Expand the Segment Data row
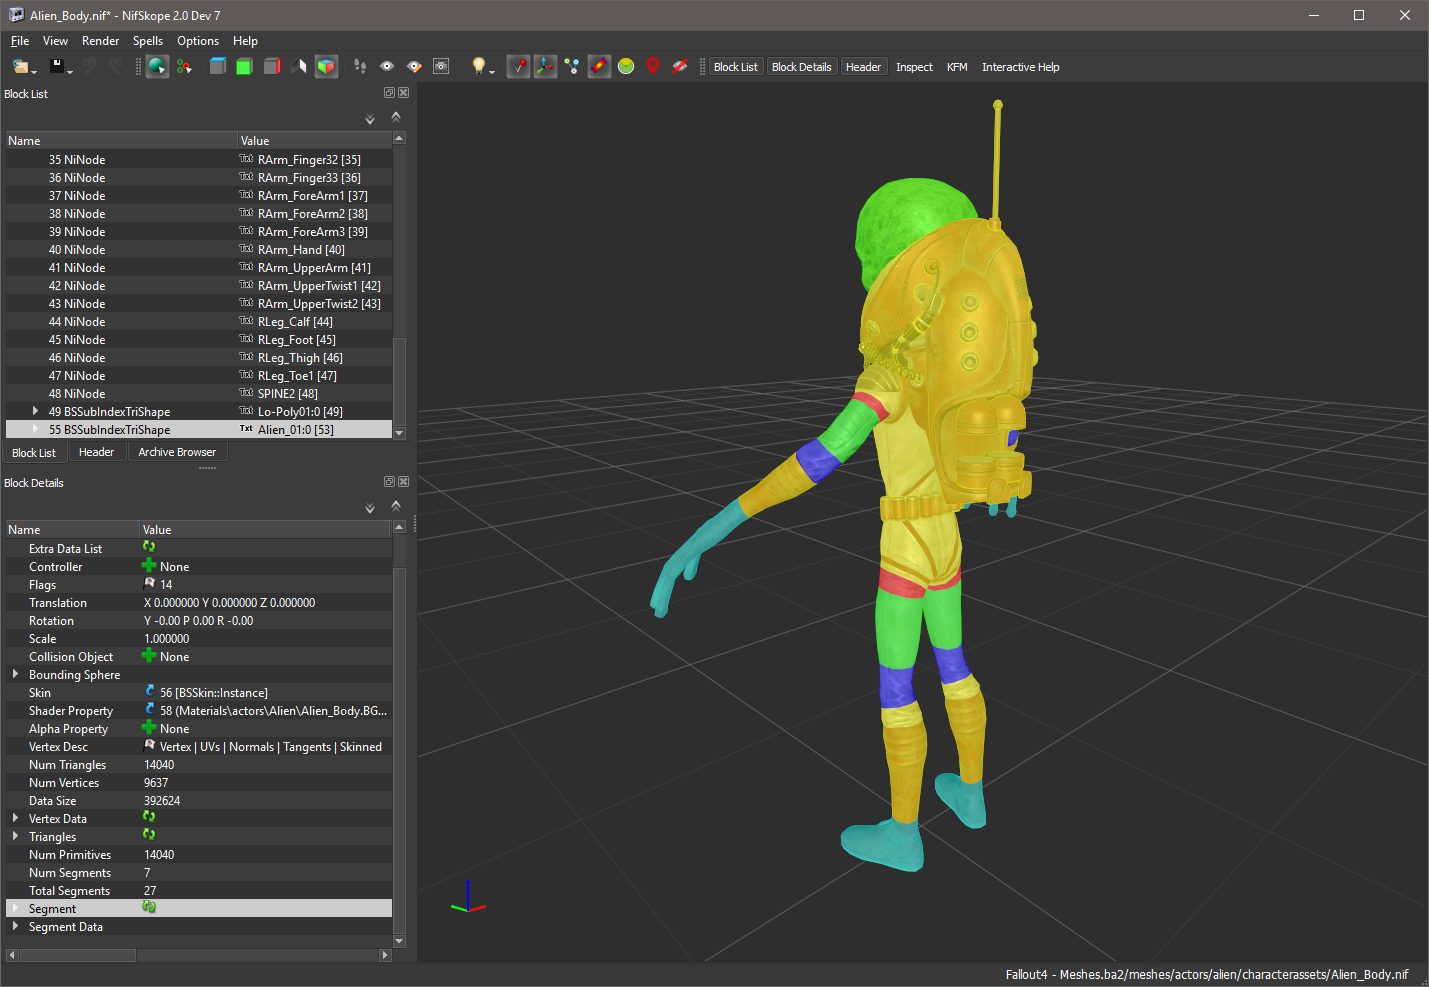This screenshot has width=1429, height=987. [x=15, y=926]
